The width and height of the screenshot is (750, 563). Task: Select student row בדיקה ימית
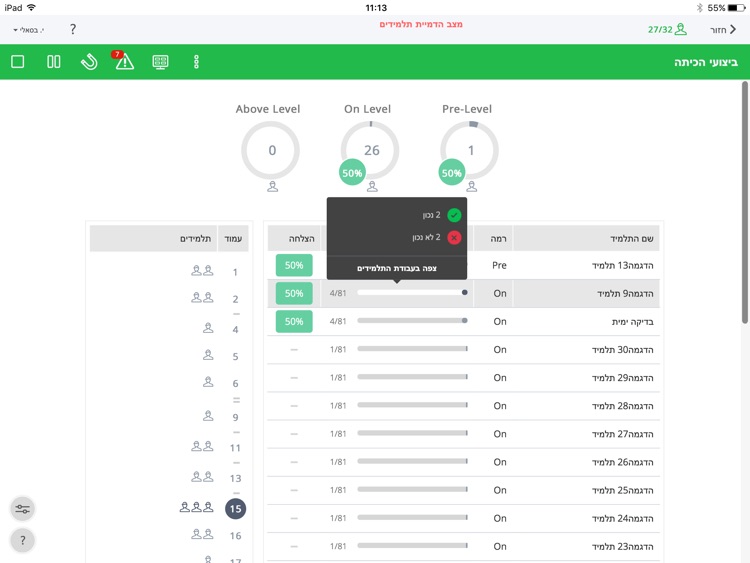pos(463,321)
